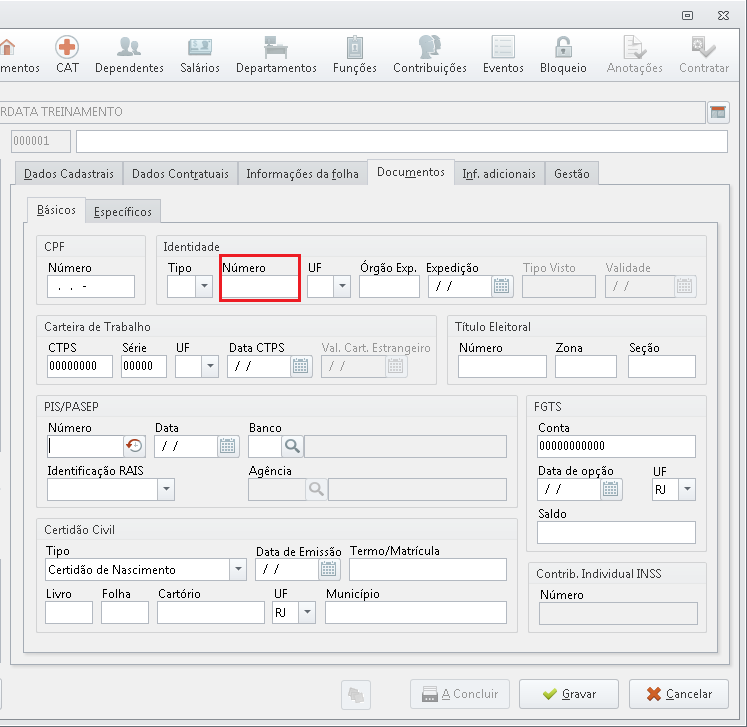
Task: Expand Identidade Tipo dropdown
Action: point(204,286)
